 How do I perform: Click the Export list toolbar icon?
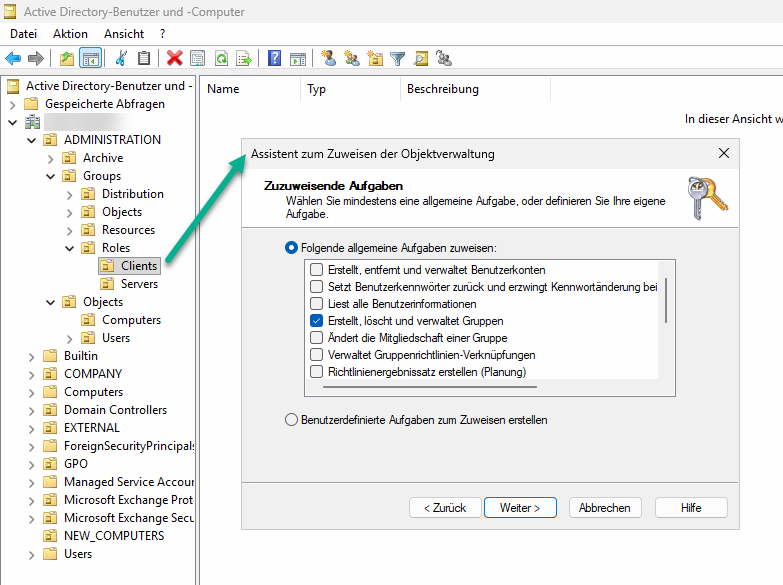(x=243, y=59)
